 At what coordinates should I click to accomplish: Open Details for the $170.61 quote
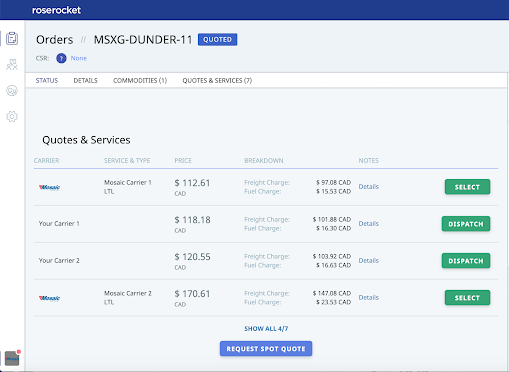369,298
